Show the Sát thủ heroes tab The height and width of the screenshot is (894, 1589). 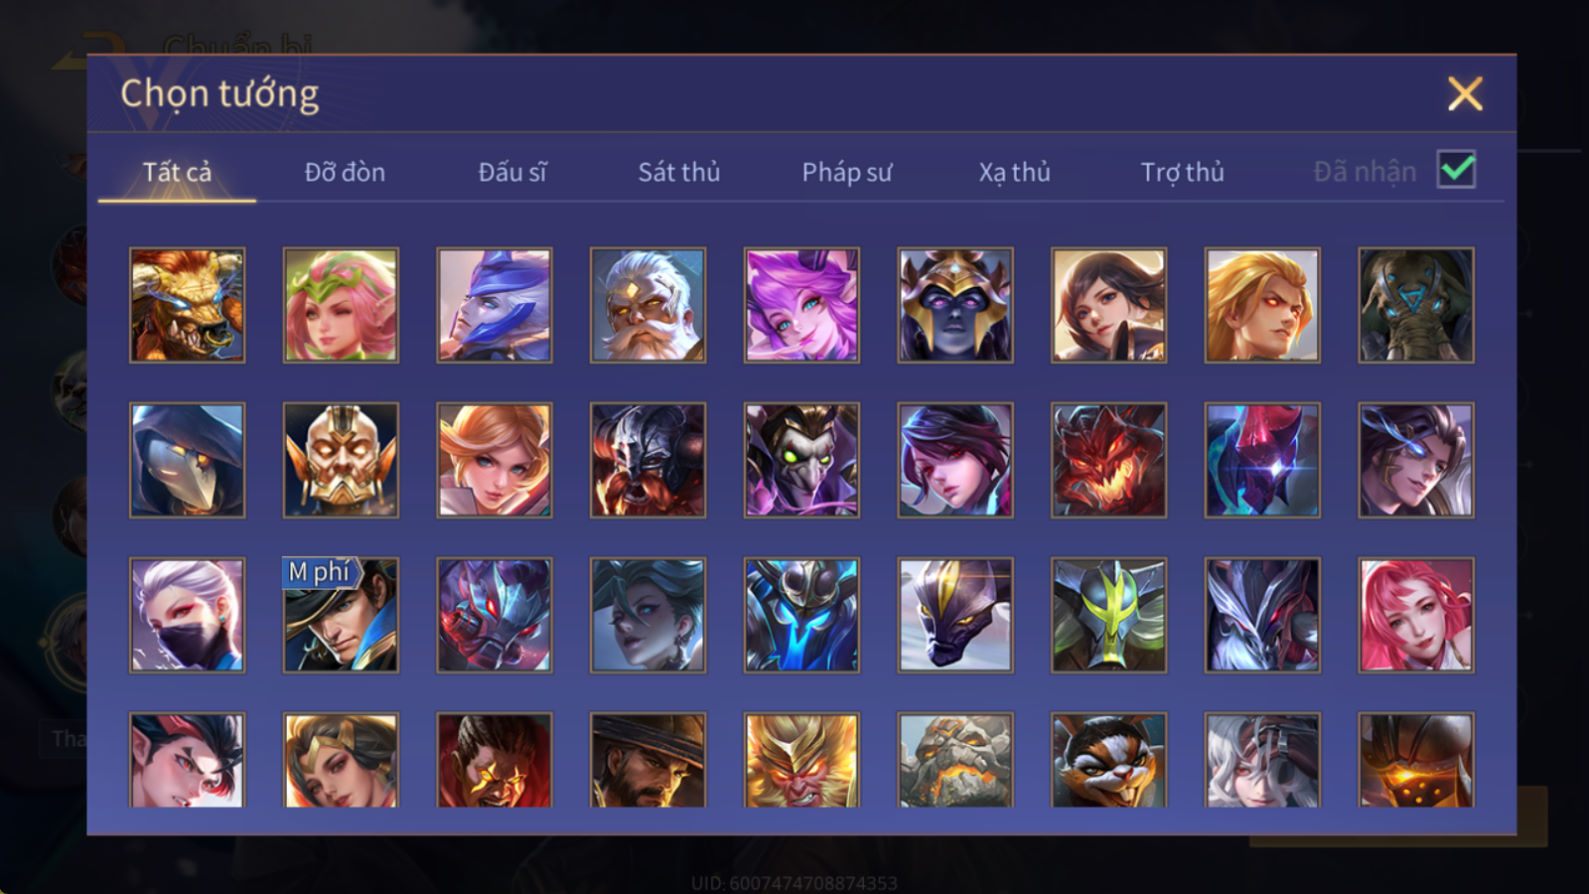[x=679, y=172]
